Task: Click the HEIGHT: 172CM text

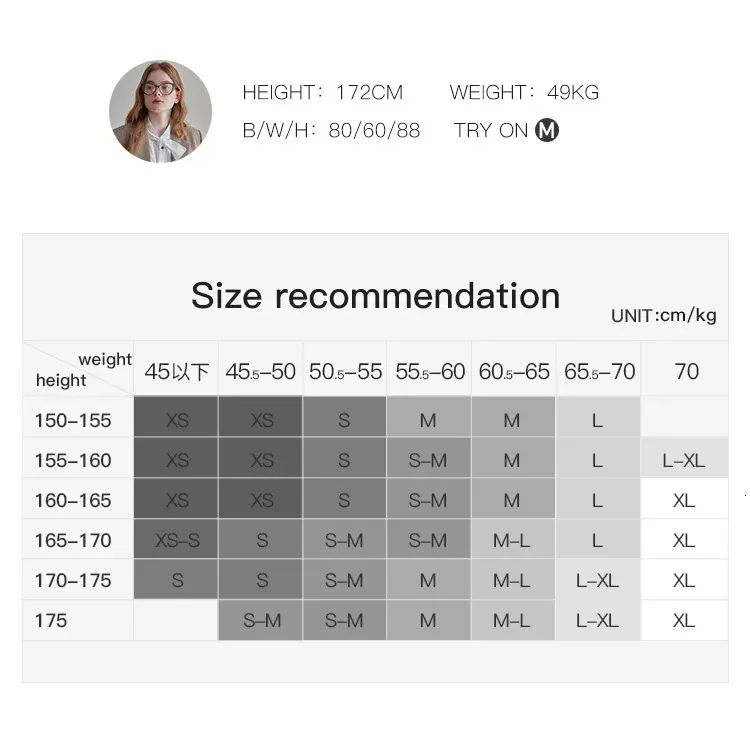Action: (x=323, y=92)
